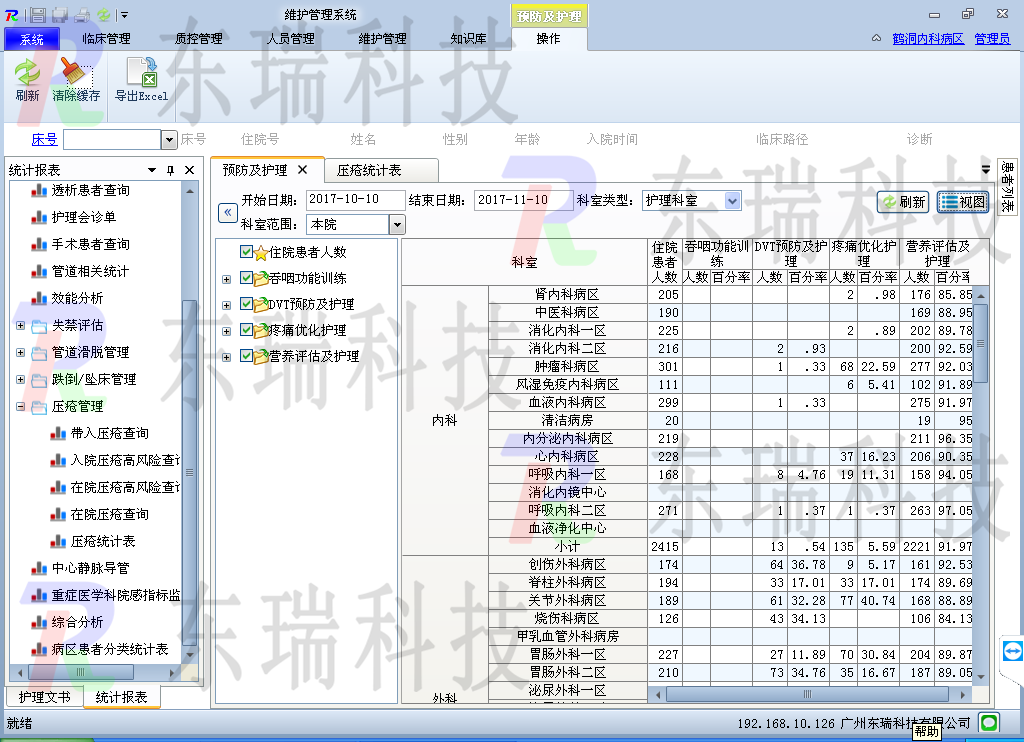Open the 临床管理 menu

click(x=106, y=39)
